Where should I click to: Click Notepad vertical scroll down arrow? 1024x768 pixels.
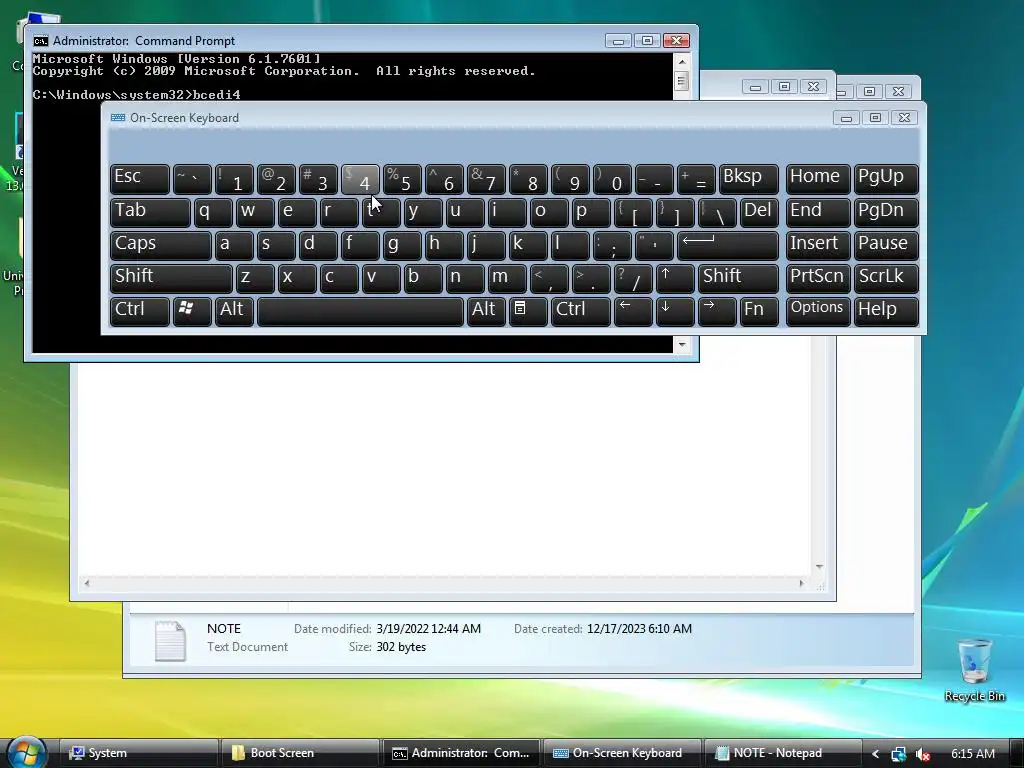click(x=819, y=567)
